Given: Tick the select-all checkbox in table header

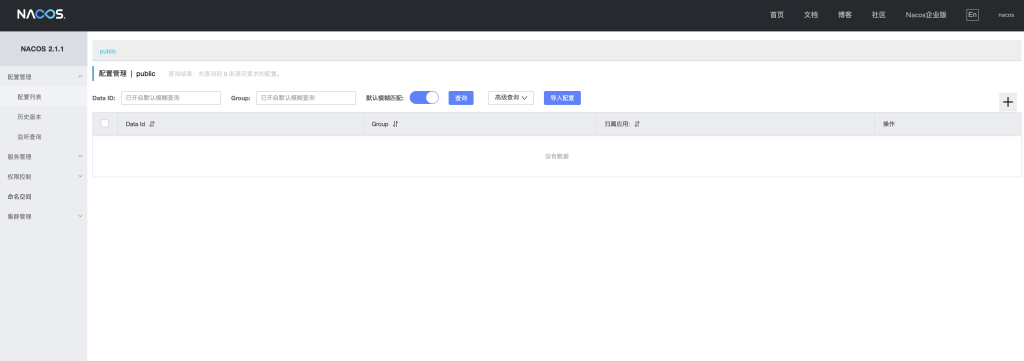Looking at the screenshot, I should coord(104,123).
